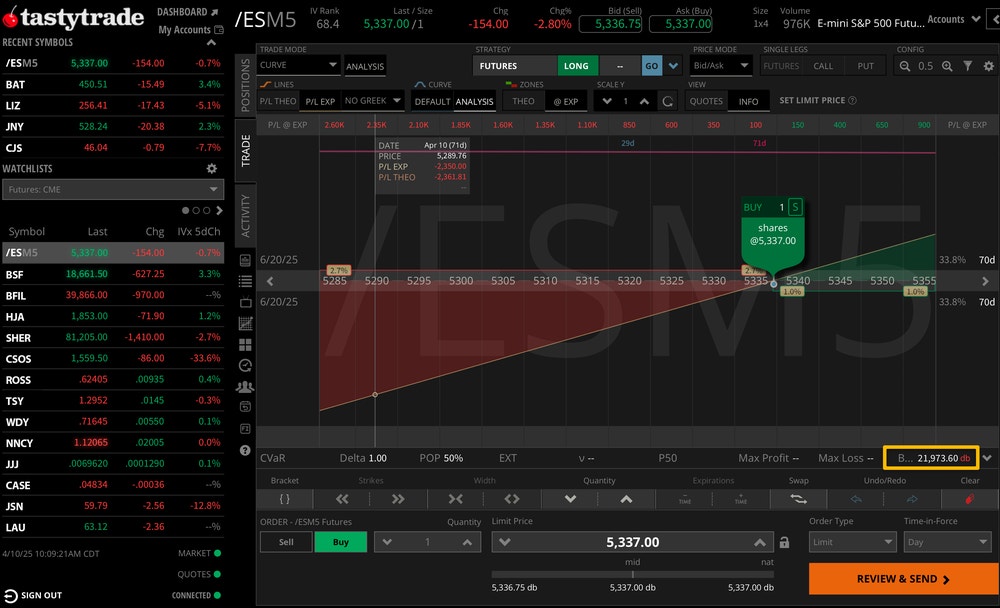
Task: Increase quantity in the order toolbar
Action: tap(626, 499)
